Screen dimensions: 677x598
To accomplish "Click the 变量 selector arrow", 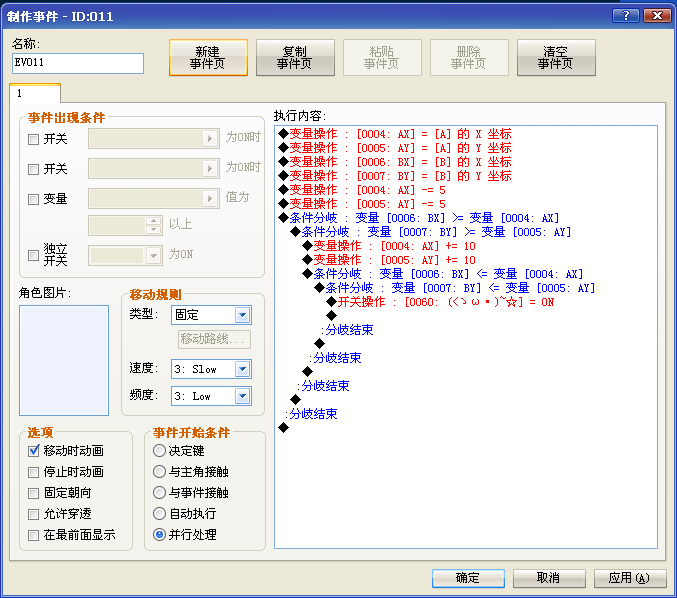I will click(x=210, y=198).
